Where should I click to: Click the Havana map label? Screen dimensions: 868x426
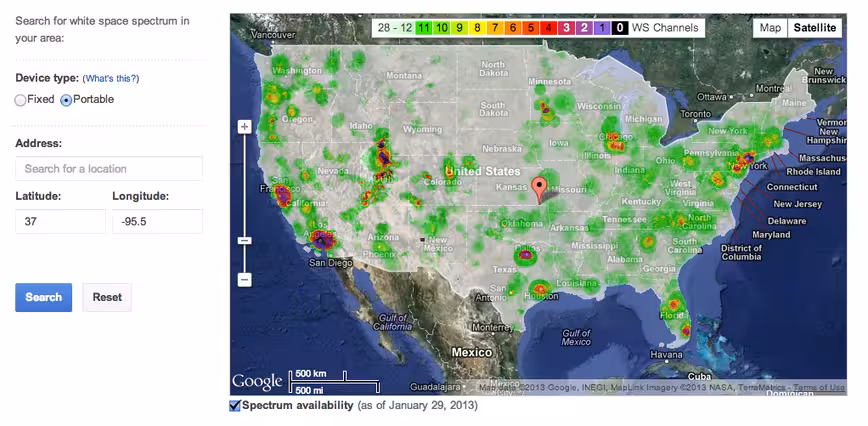tap(666, 355)
